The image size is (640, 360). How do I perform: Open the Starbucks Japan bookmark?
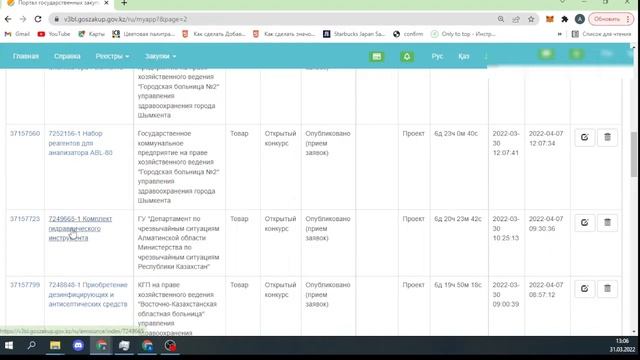[354, 34]
